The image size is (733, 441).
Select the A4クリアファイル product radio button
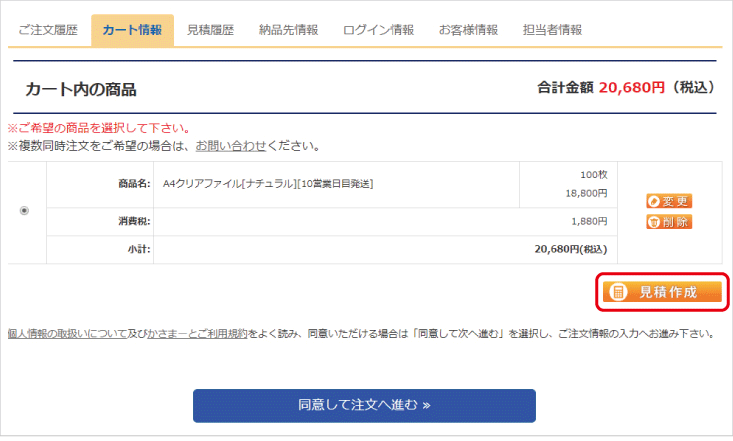pyautogui.click(x=25, y=211)
